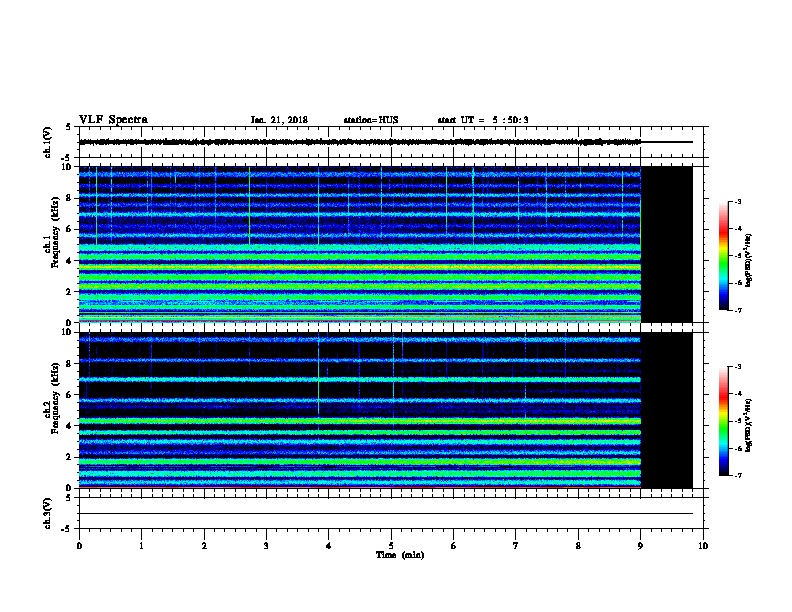Click the upper ch.1 PSD color bar

[724, 256]
